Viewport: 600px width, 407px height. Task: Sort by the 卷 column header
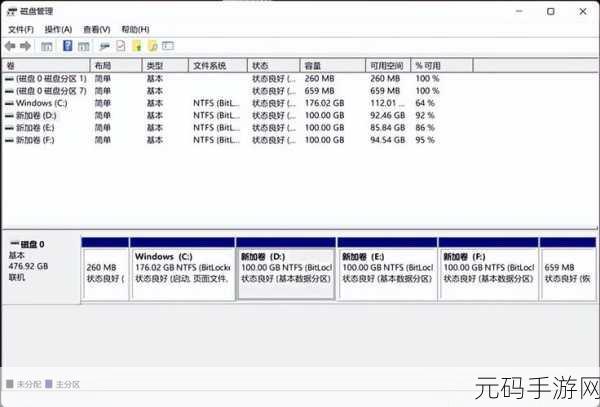coord(46,66)
